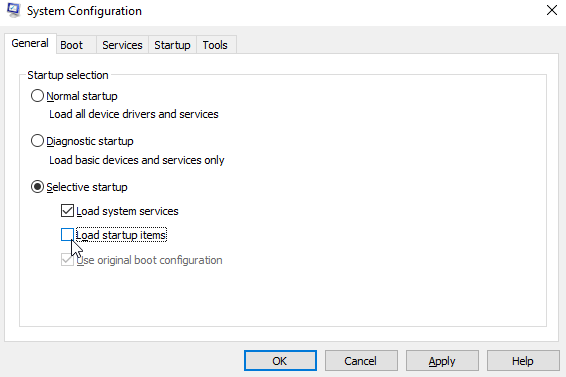Click the 'System Configuration' window title

[x=84, y=11]
